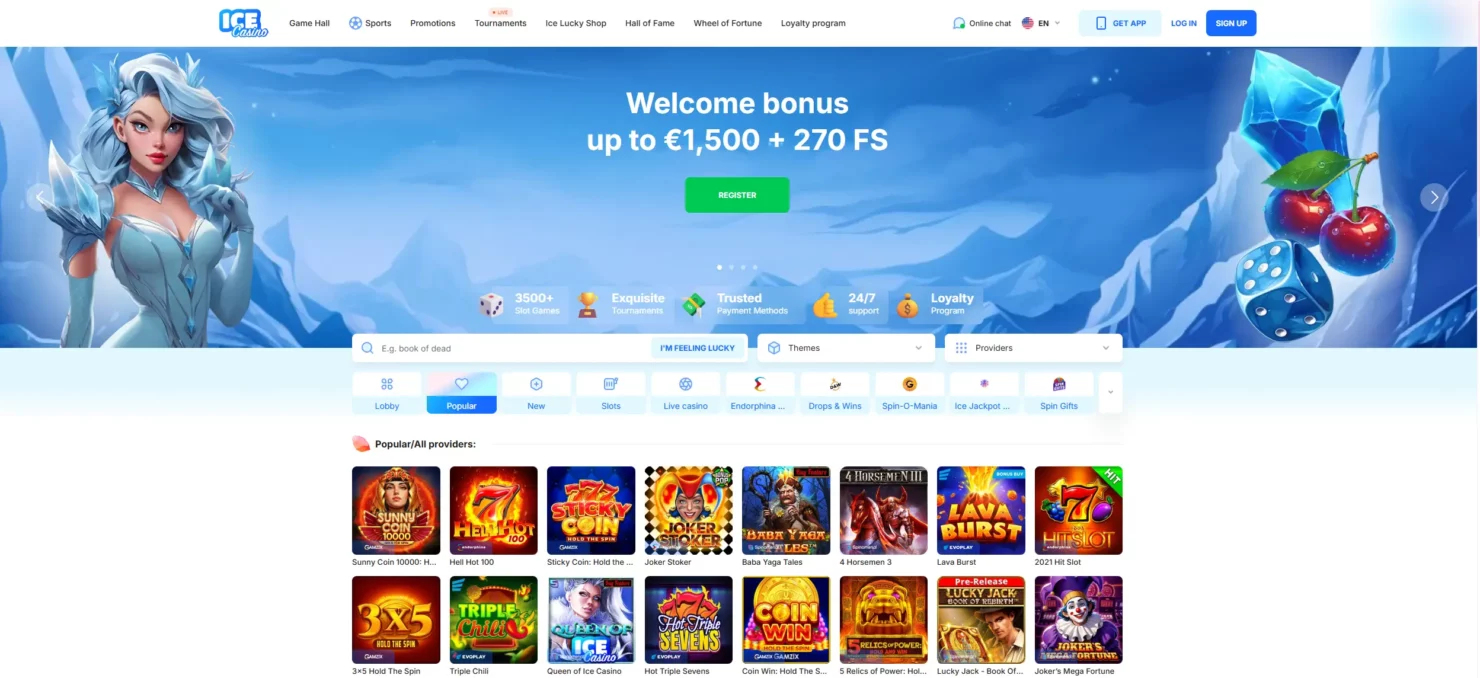The image size is (1480, 678).
Task: Click the SIGN UP button
Action: (x=1231, y=23)
